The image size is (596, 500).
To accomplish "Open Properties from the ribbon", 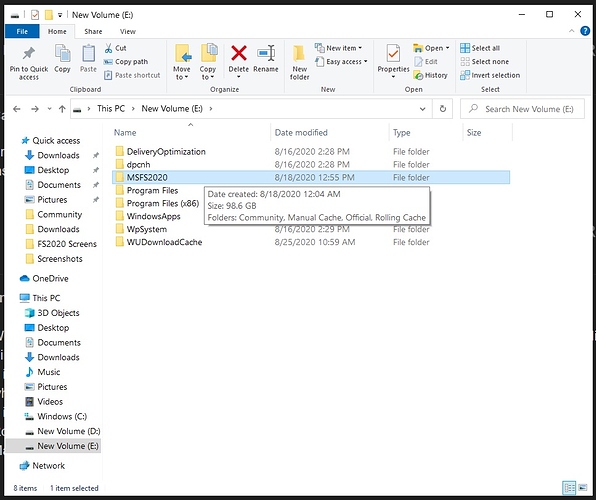I will pyautogui.click(x=393, y=61).
